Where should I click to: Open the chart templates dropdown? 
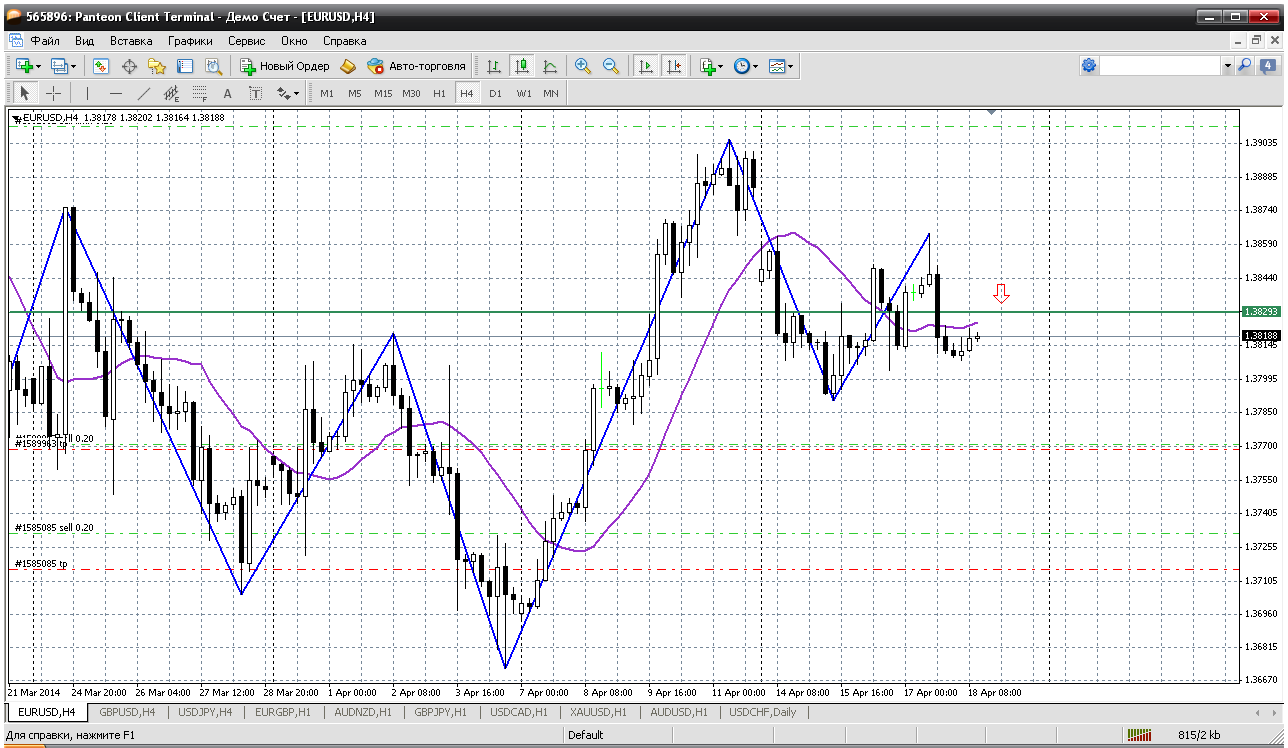tap(781, 66)
